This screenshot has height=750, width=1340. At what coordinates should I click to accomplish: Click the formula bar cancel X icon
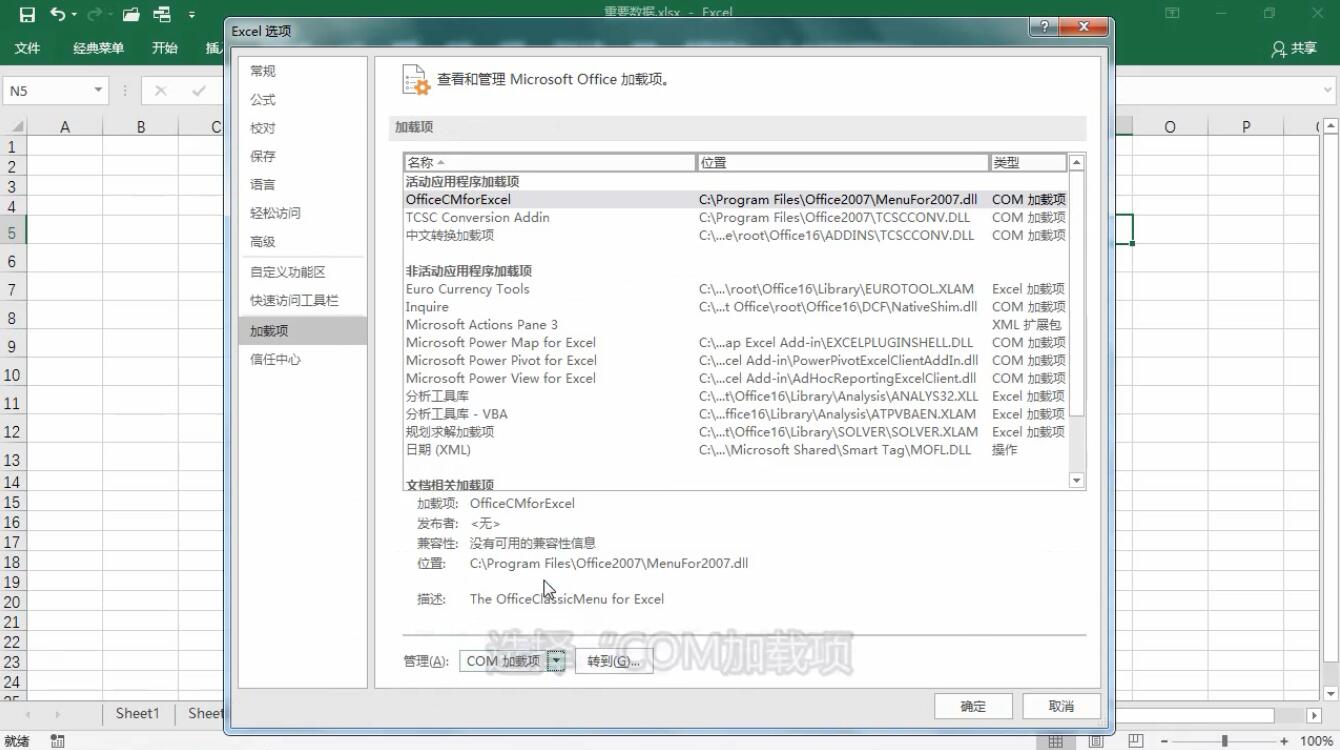[x=160, y=91]
